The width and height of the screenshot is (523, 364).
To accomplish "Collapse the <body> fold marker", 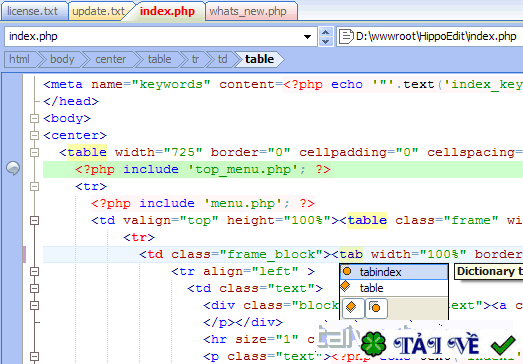I will coord(34,118).
